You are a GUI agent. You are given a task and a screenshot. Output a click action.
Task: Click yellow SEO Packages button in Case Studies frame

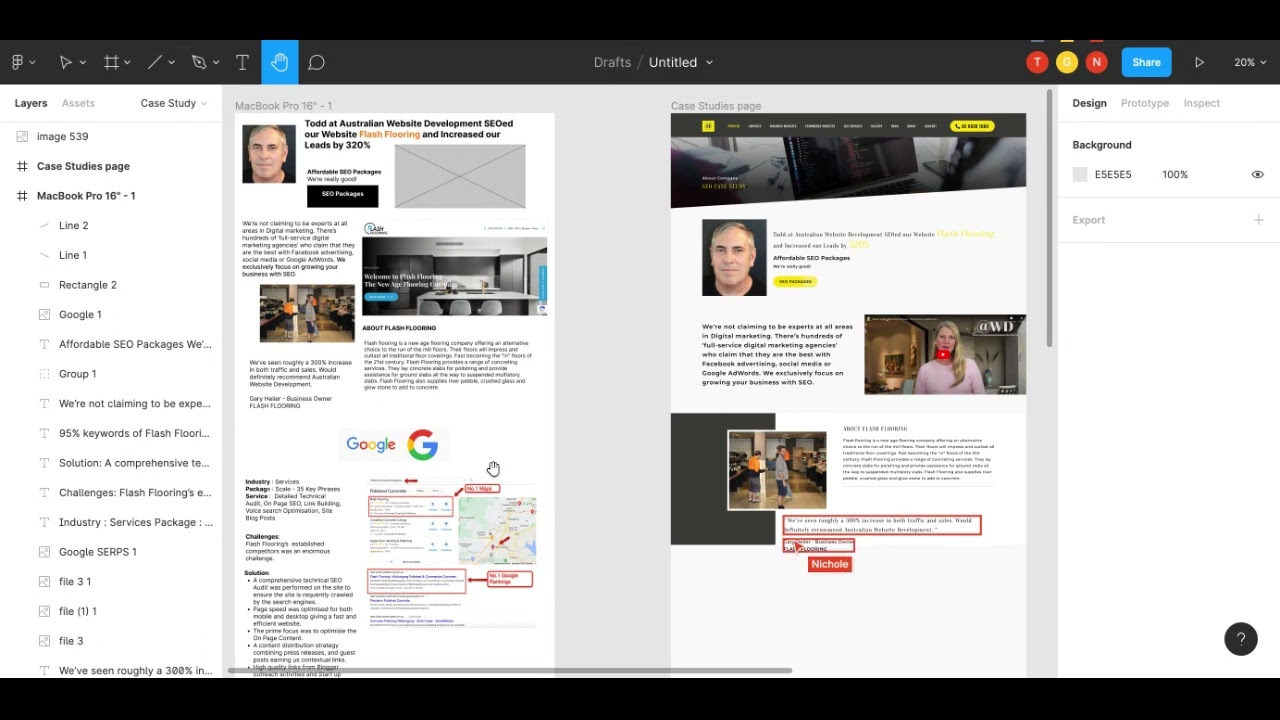point(795,282)
